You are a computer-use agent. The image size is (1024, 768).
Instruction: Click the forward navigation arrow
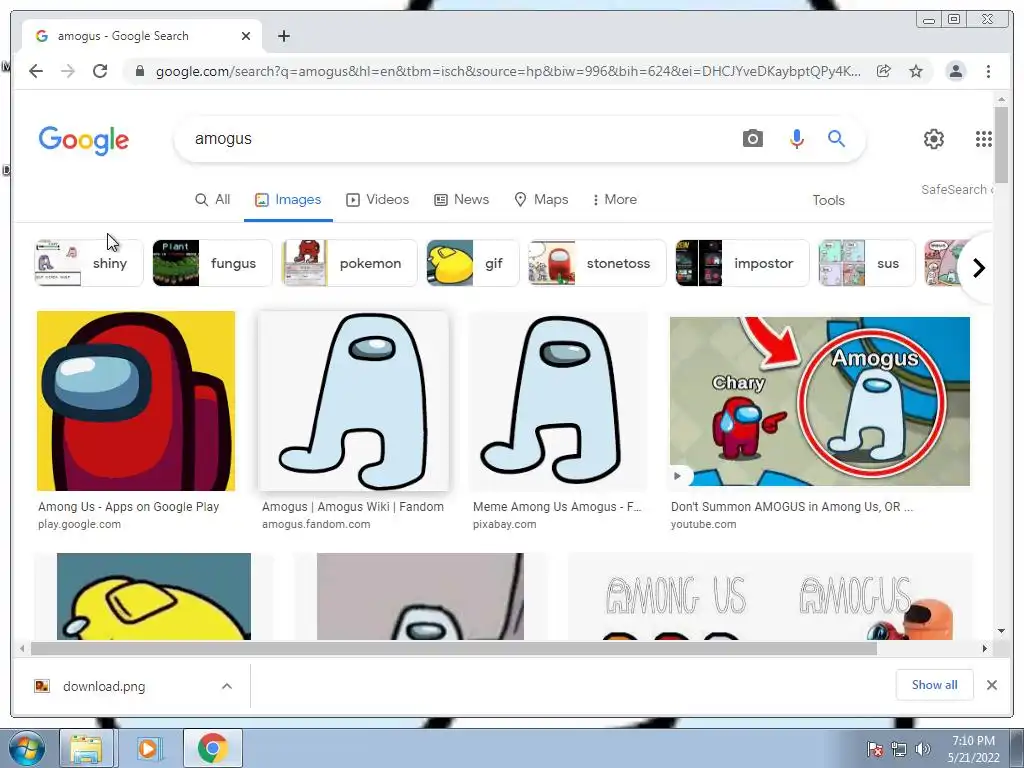tap(68, 71)
